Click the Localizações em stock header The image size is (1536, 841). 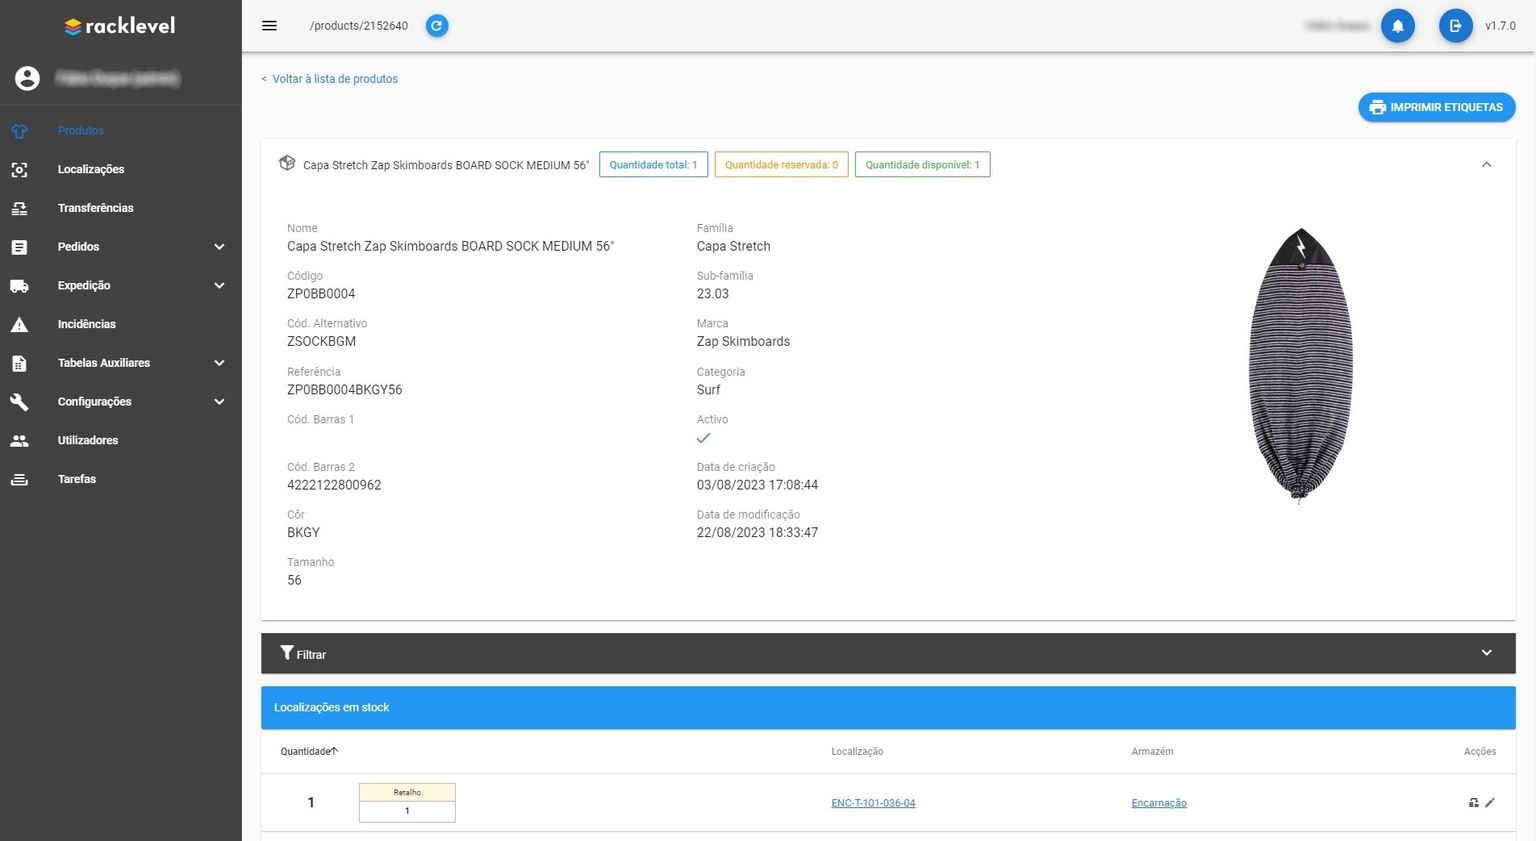[888, 707]
